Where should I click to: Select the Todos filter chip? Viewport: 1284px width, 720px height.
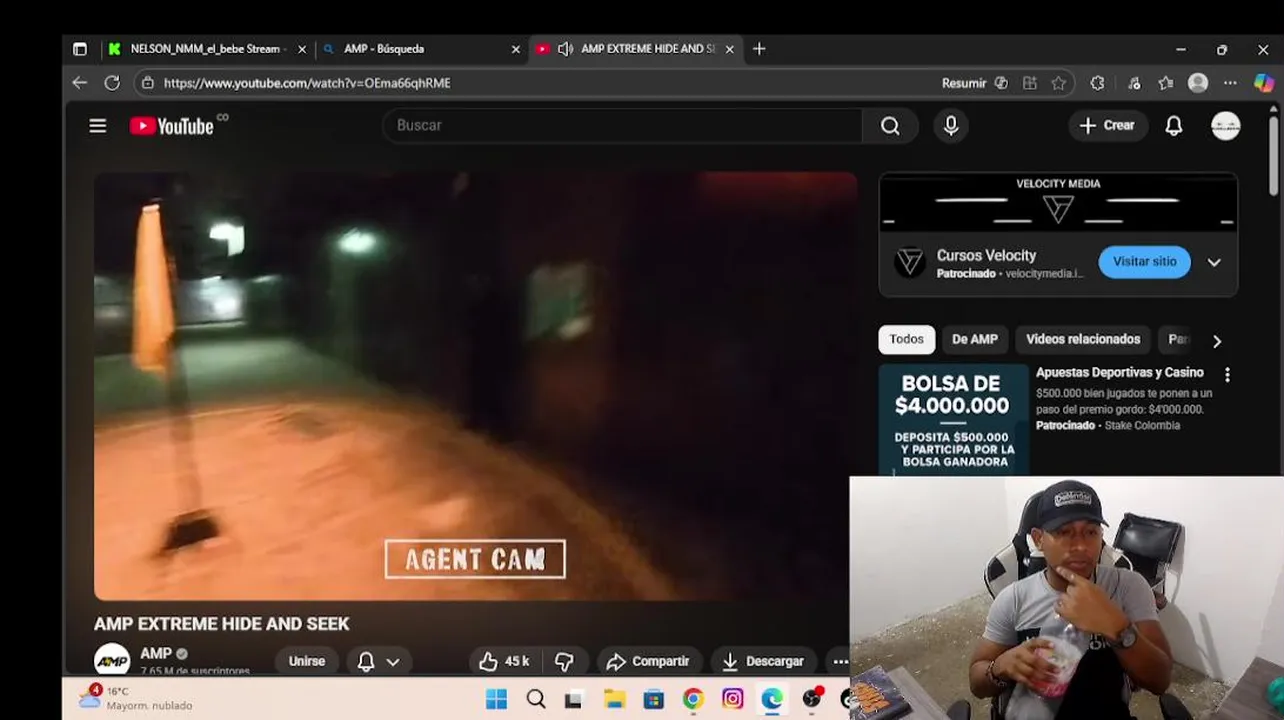click(907, 340)
